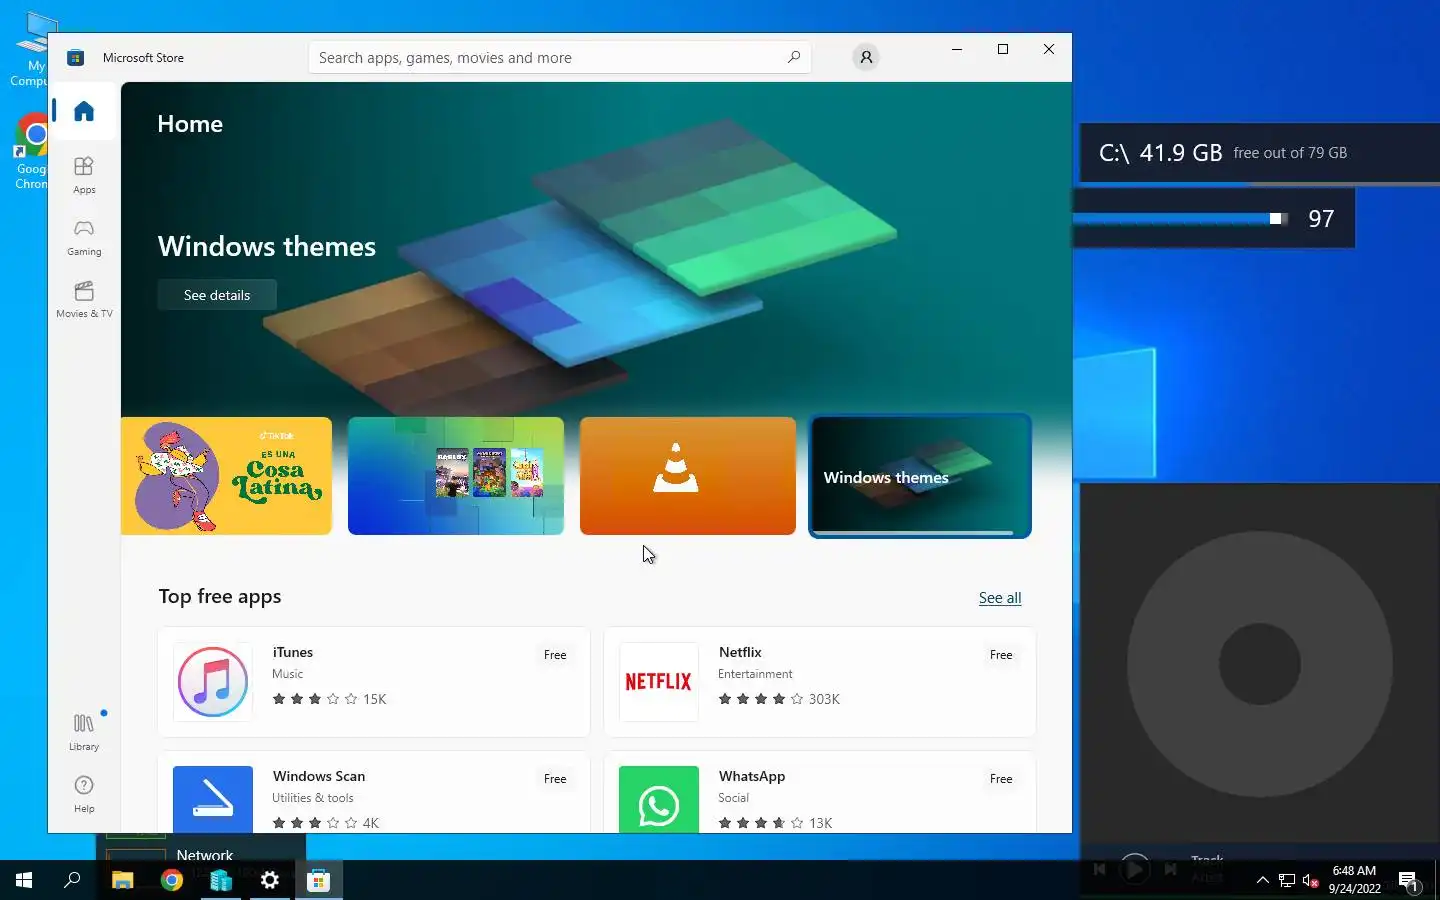The width and height of the screenshot is (1440, 900).
Task: Click See details for Windows themes
Action: tap(217, 295)
